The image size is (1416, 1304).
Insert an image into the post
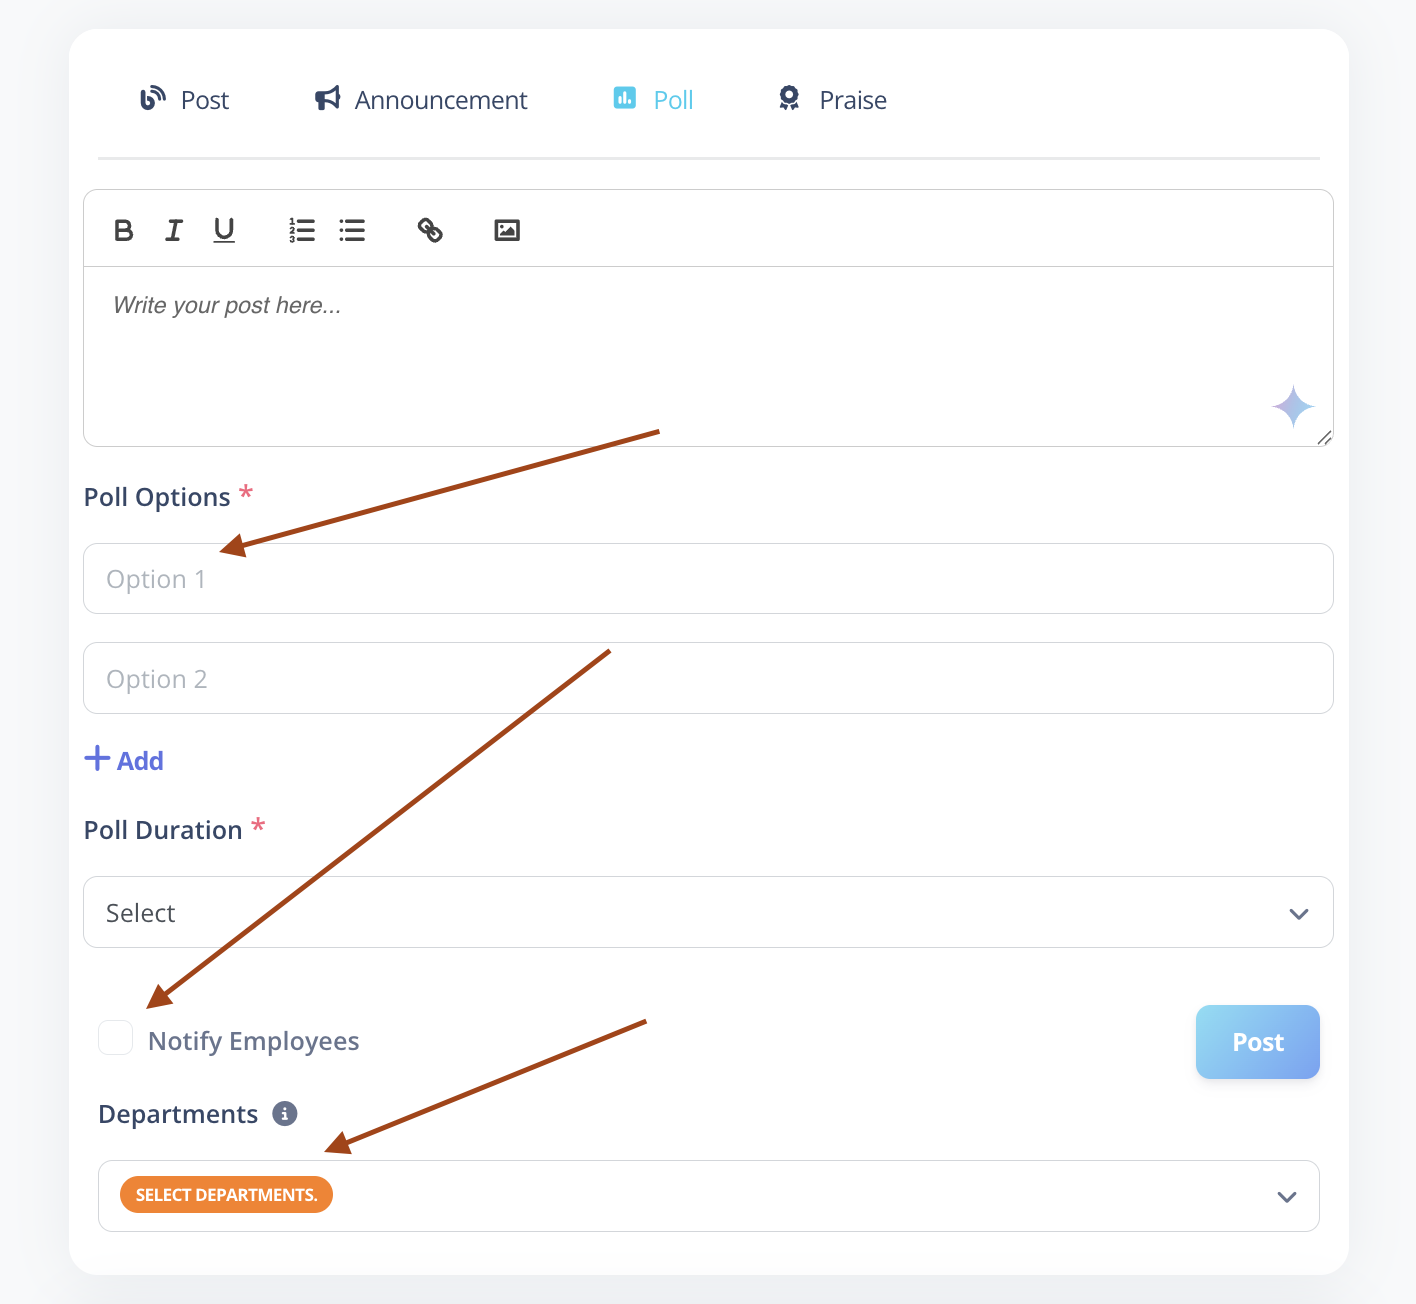tap(507, 230)
